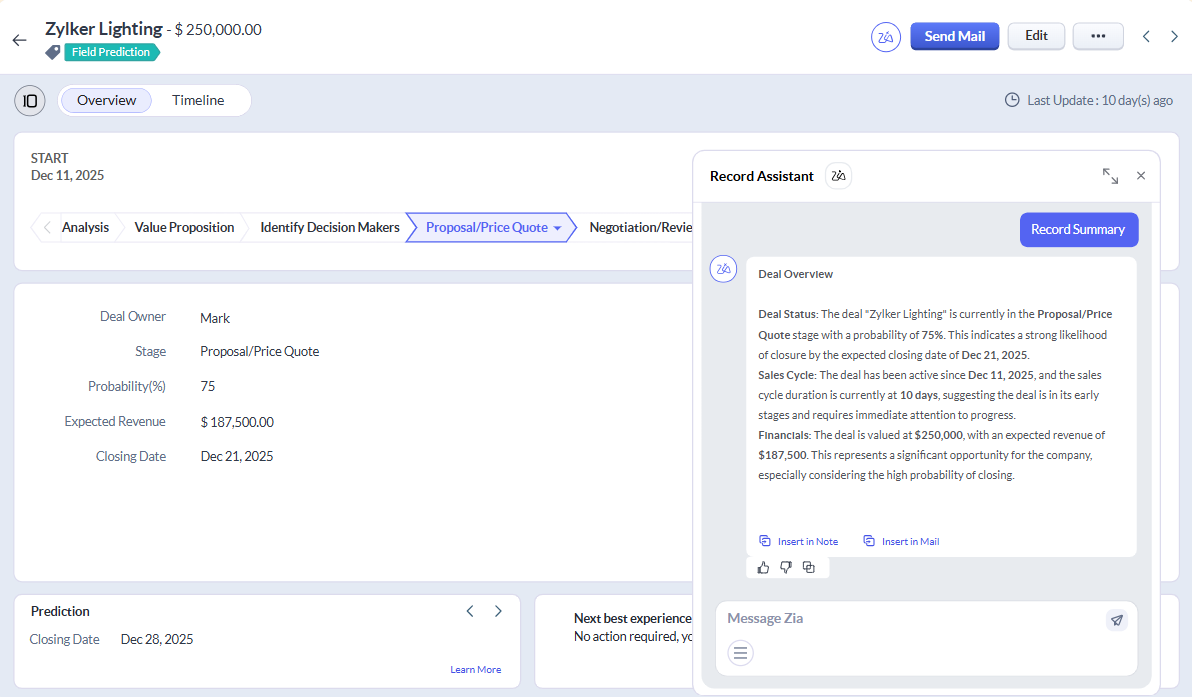1192x697 pixels.
Task: Click the Insert in Note link
Action: (808, 541)
